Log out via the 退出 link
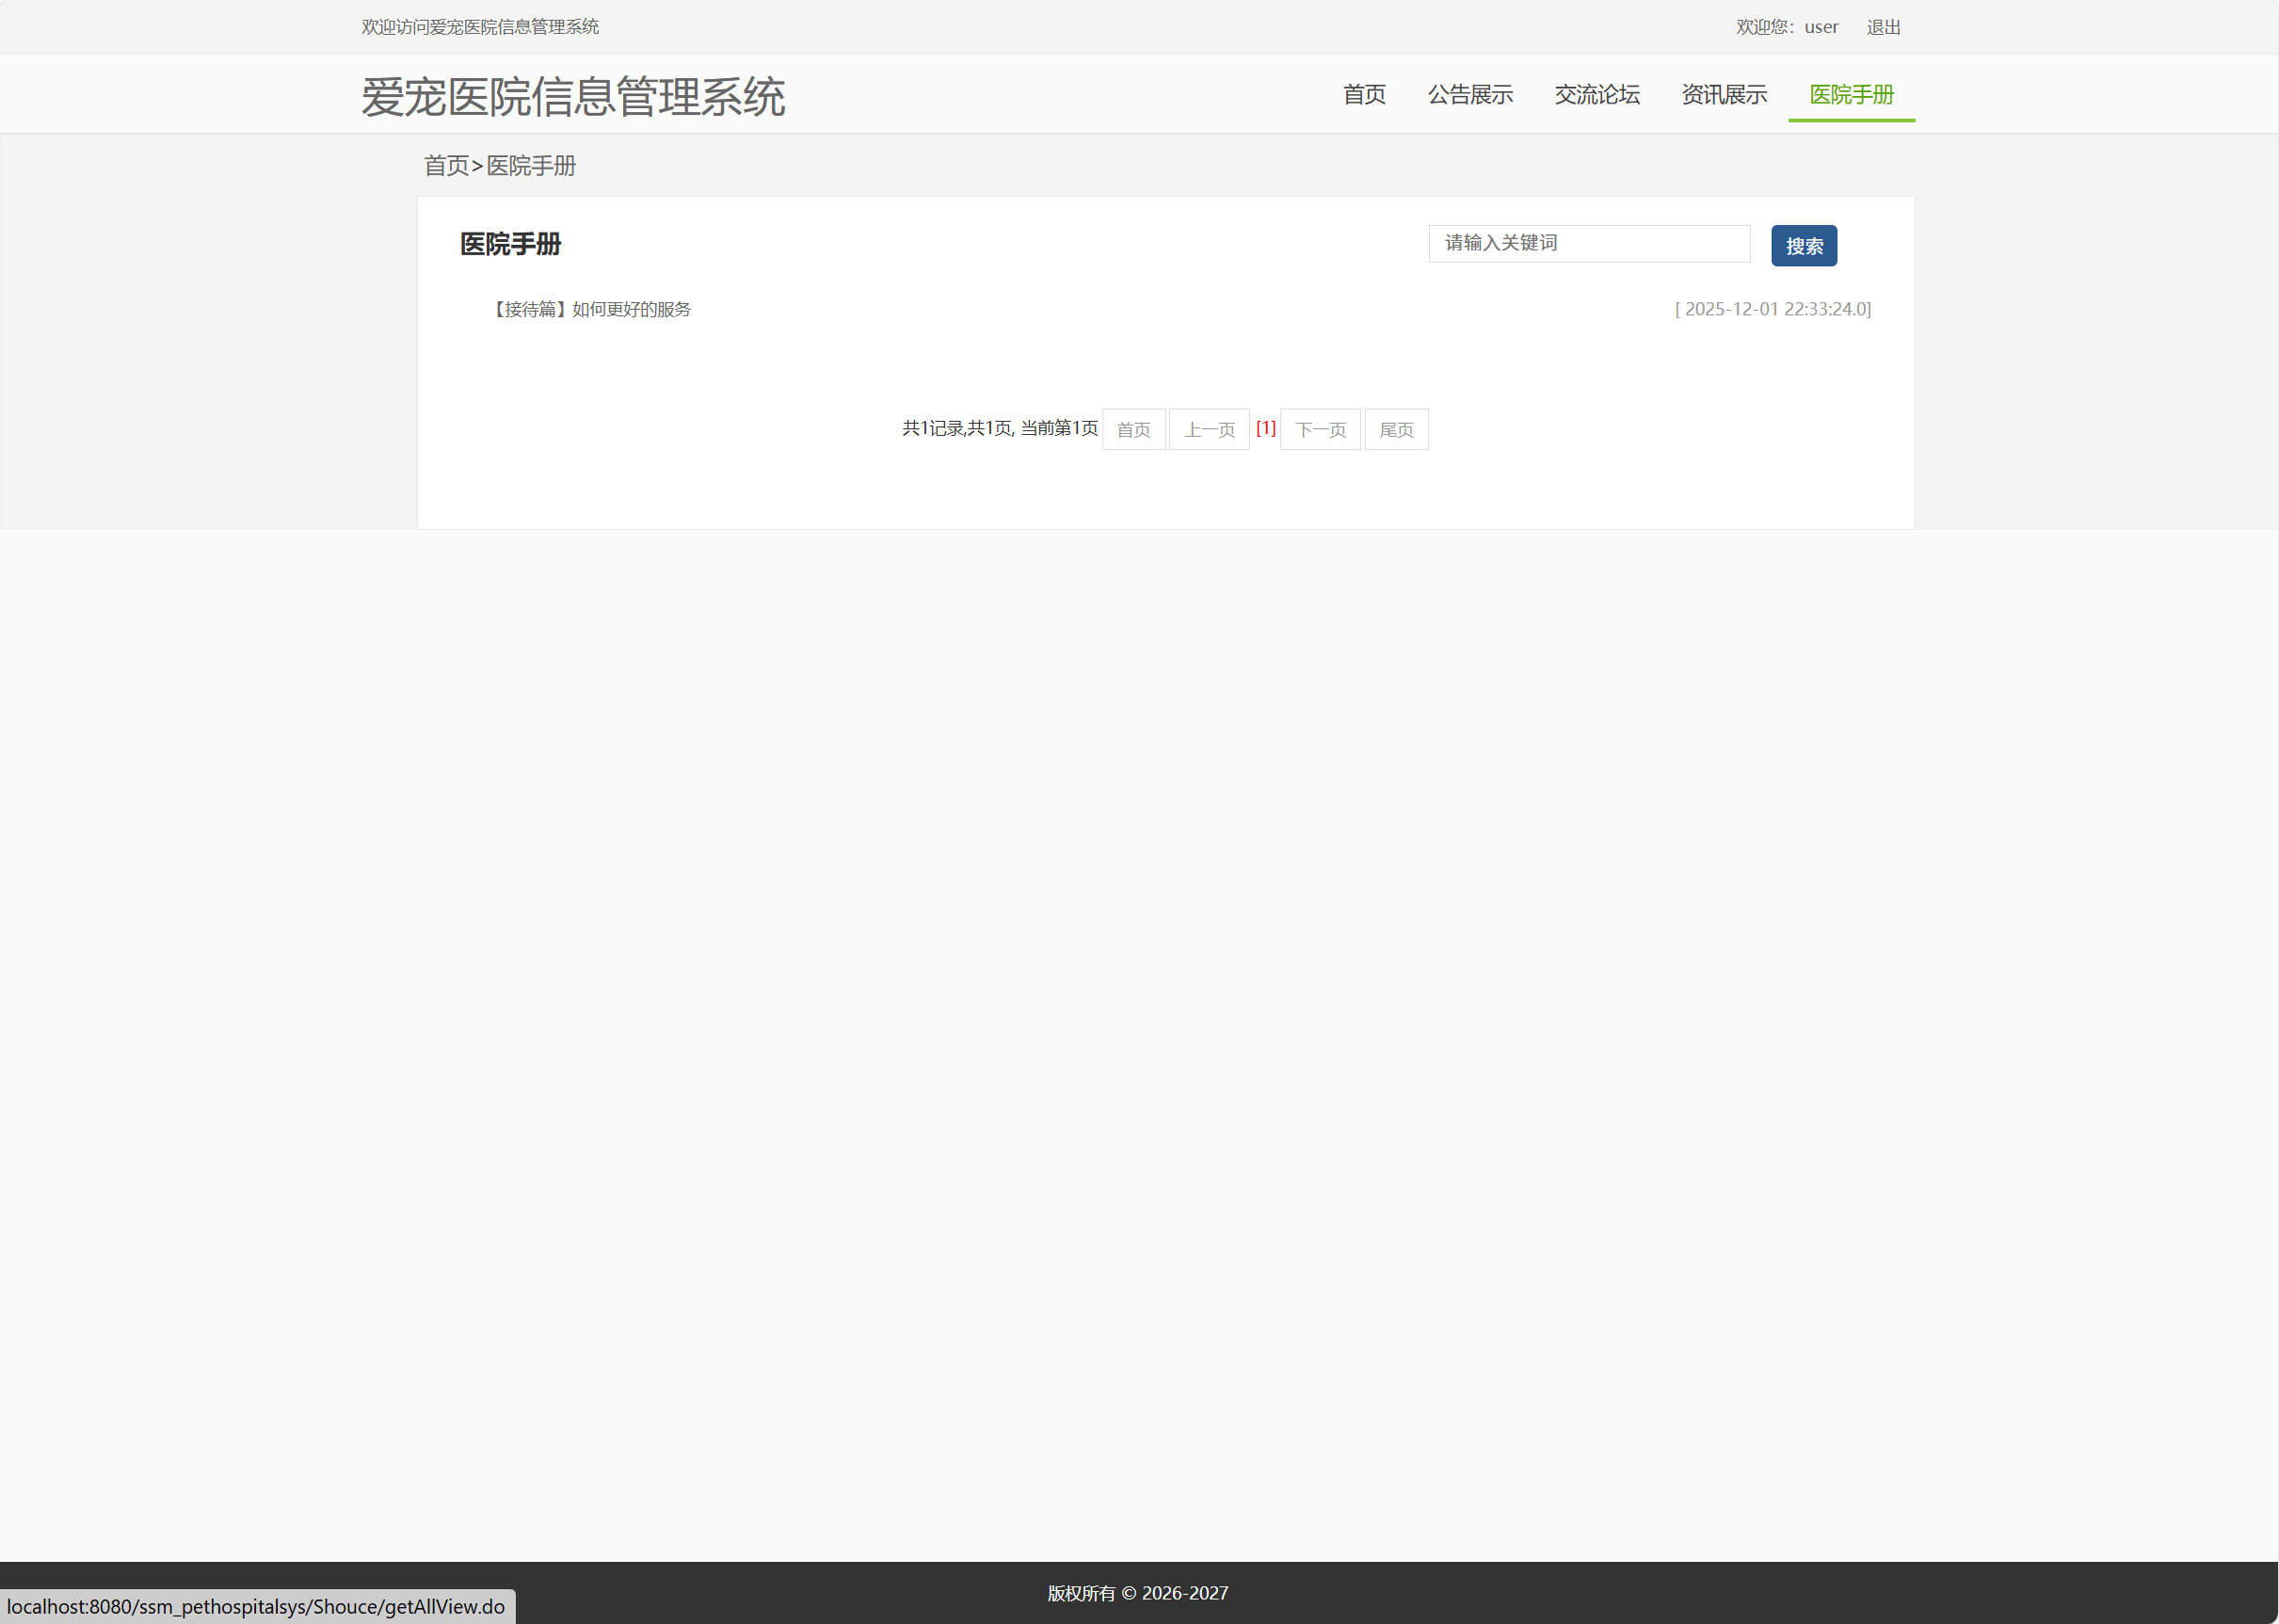 click(1884, 27)
